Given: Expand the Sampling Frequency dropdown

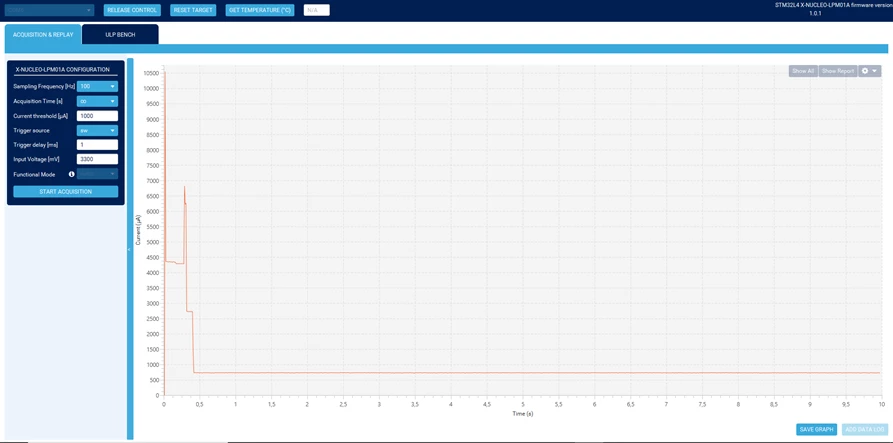Looking at the screenshot, I should (x=97, y=87).
